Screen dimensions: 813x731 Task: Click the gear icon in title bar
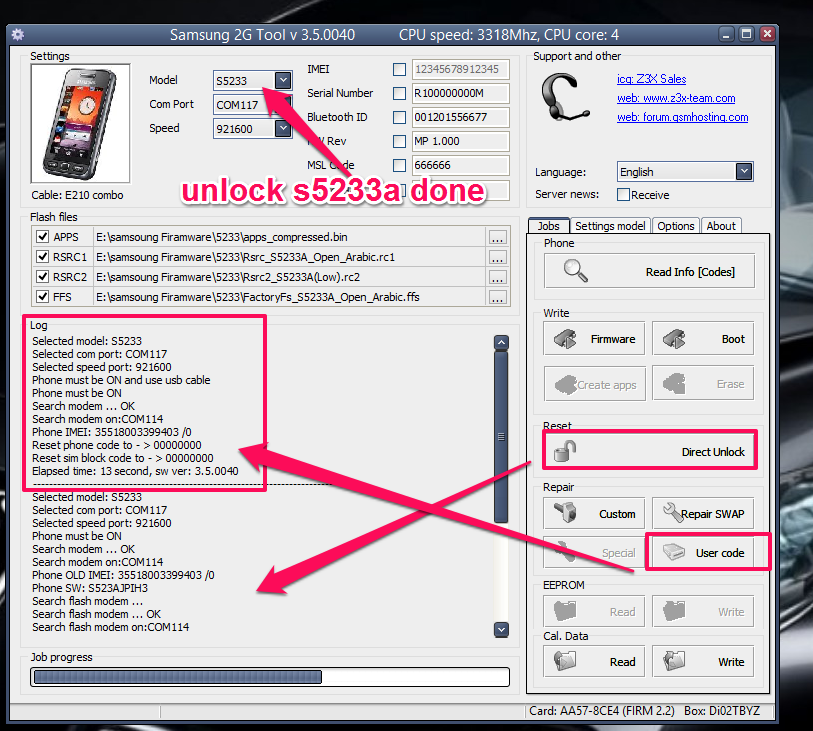click(18, 35)
